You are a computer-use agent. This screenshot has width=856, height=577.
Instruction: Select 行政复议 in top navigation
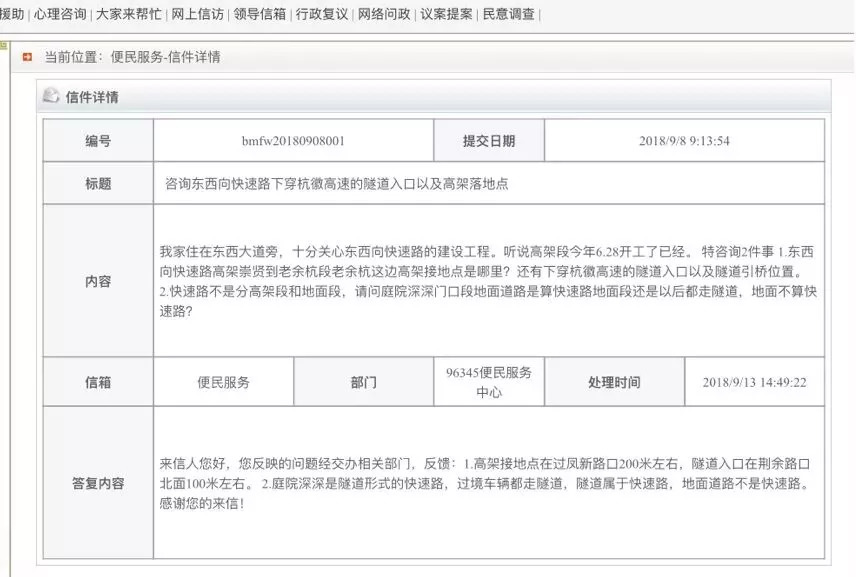(322, 14)
